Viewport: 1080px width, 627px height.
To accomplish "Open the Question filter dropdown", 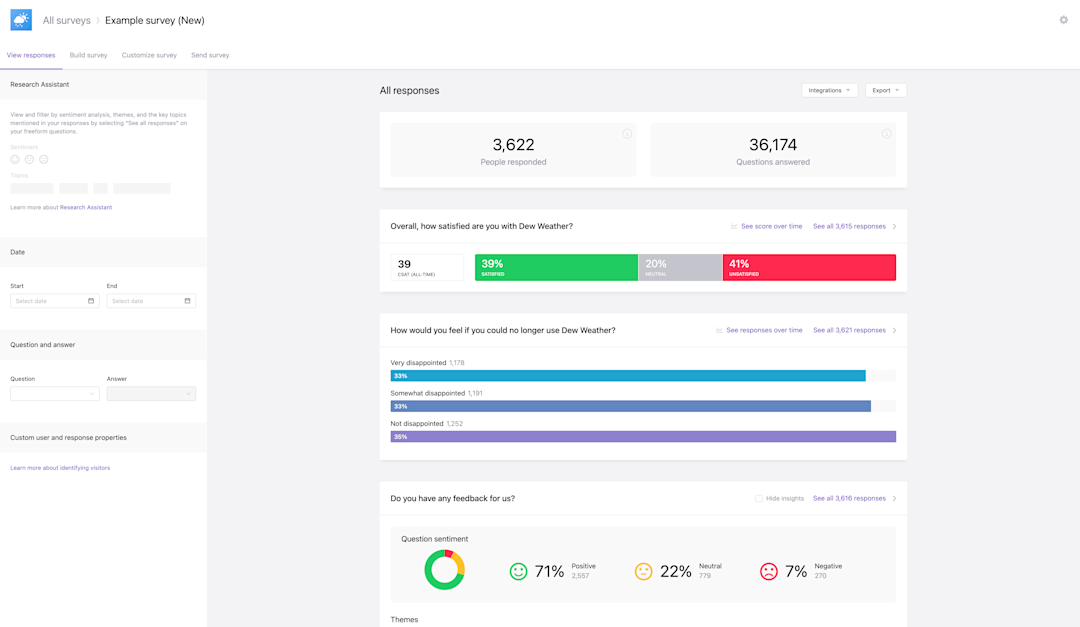I will (x=54, y=393).
